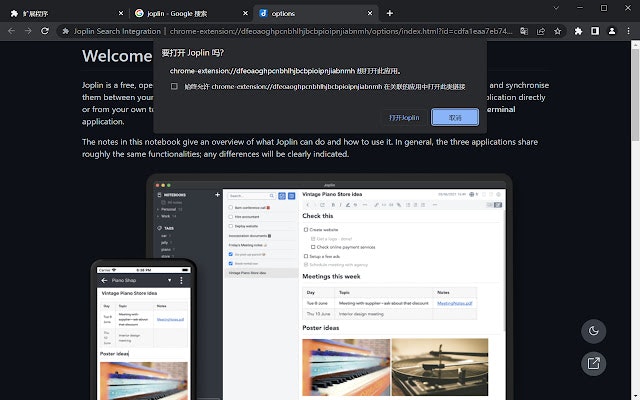
Task: Minimize the browser window
Action: 580,8
